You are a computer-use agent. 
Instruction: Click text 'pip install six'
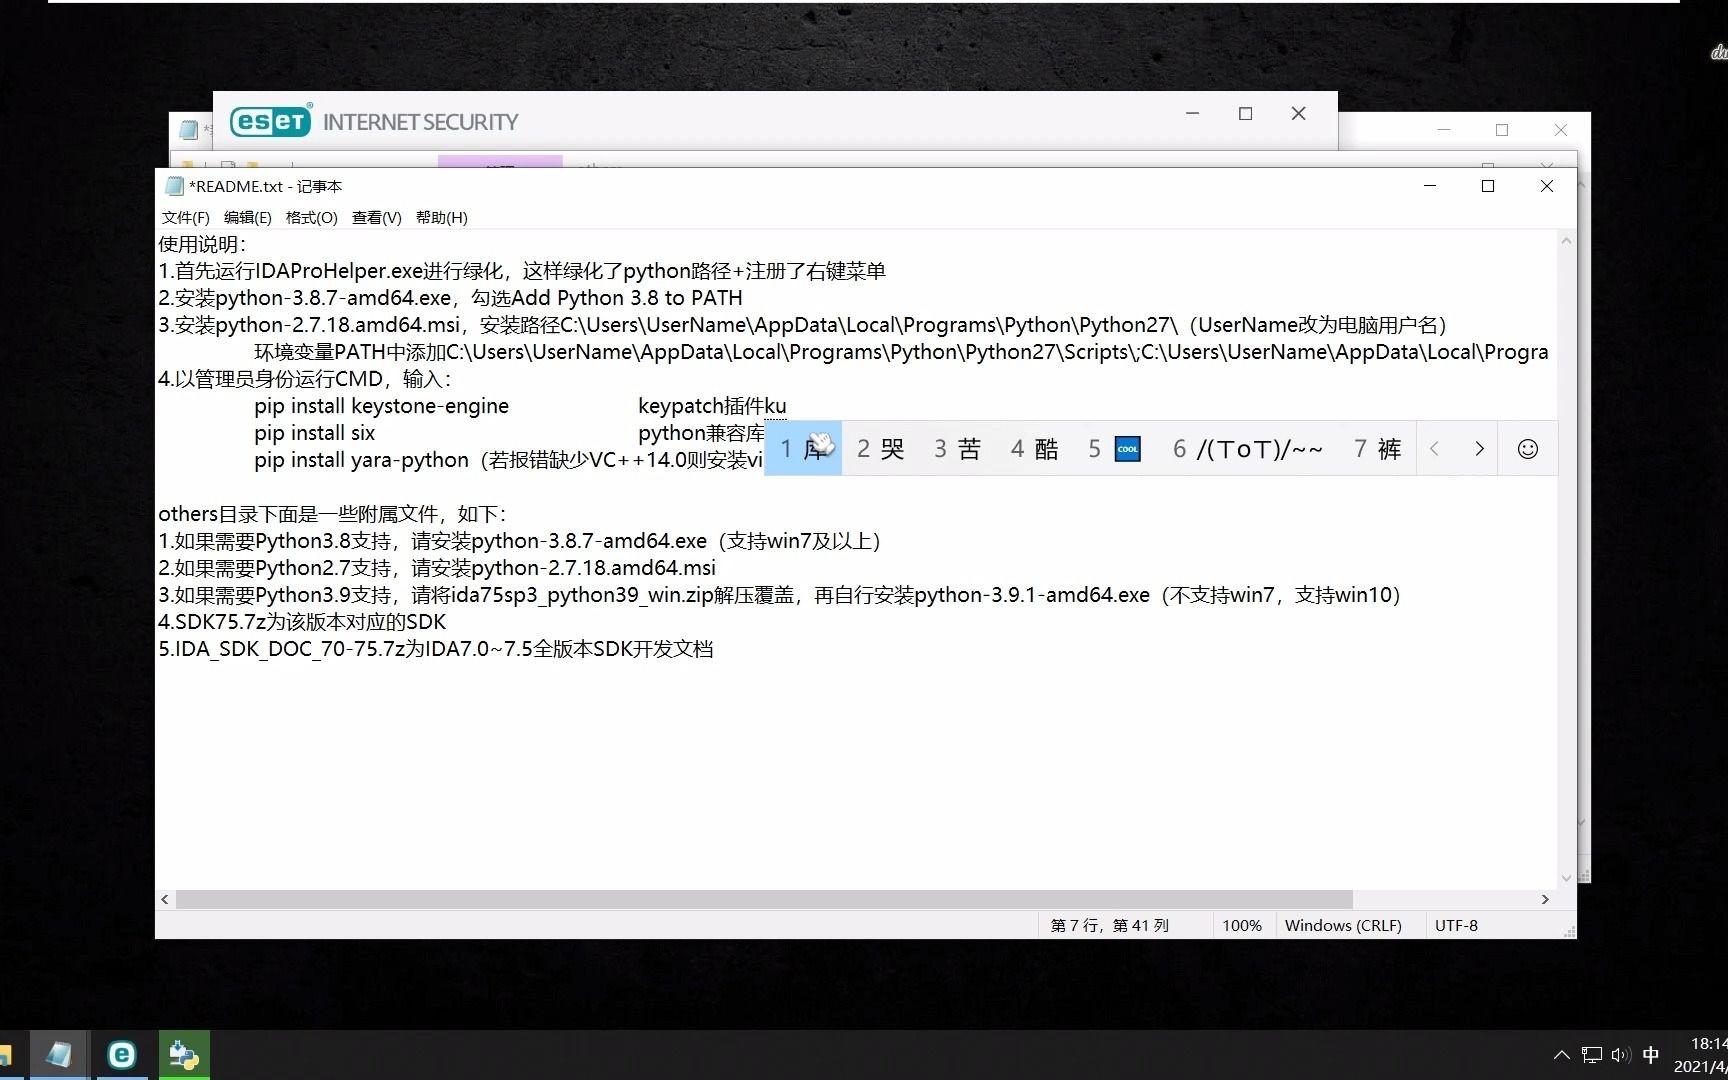pyautogui.click(x=314, y=433)
